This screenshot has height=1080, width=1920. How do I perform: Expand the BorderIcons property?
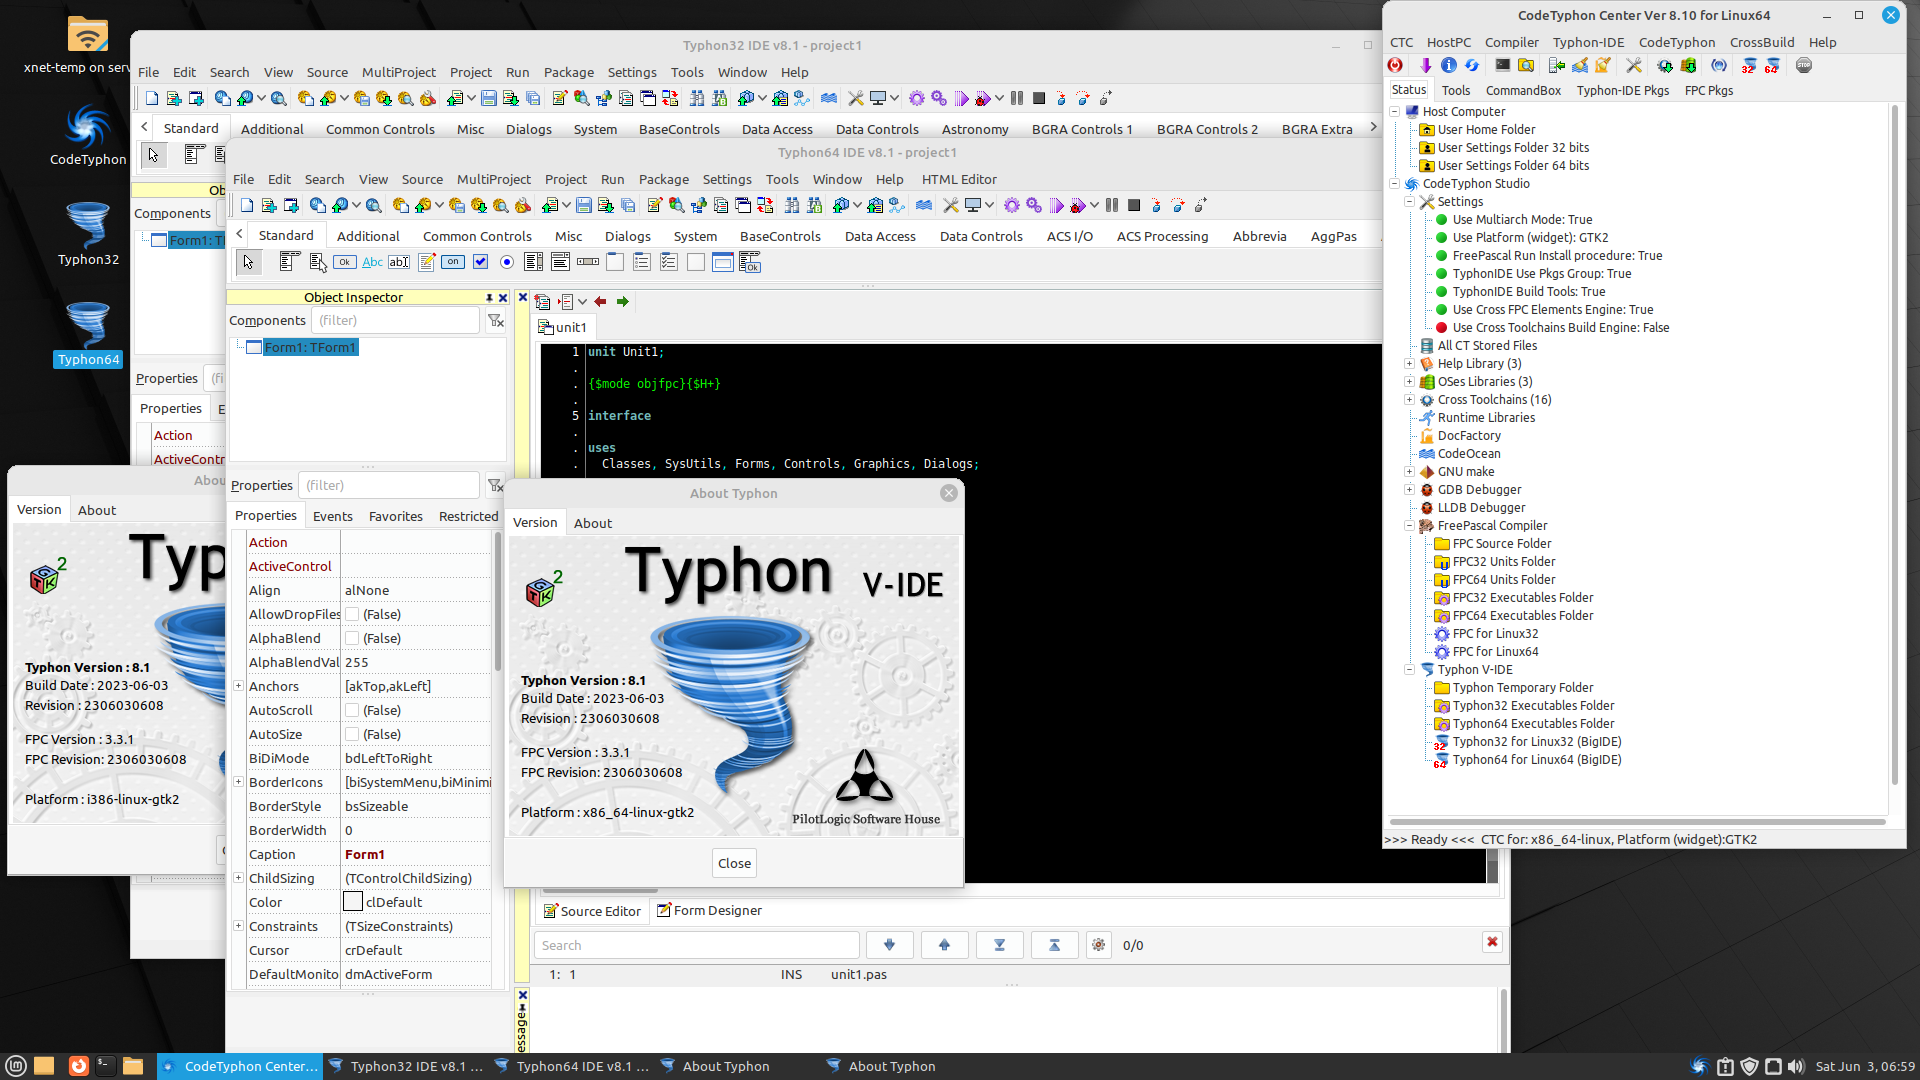[238, 782]
